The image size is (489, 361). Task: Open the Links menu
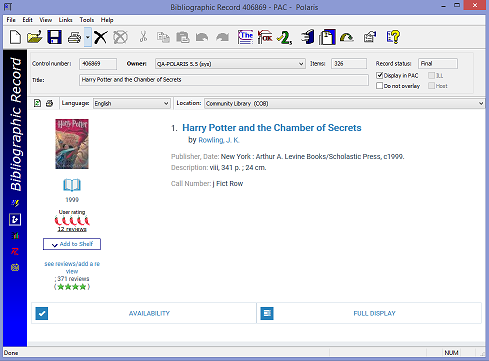click(65, 20)
